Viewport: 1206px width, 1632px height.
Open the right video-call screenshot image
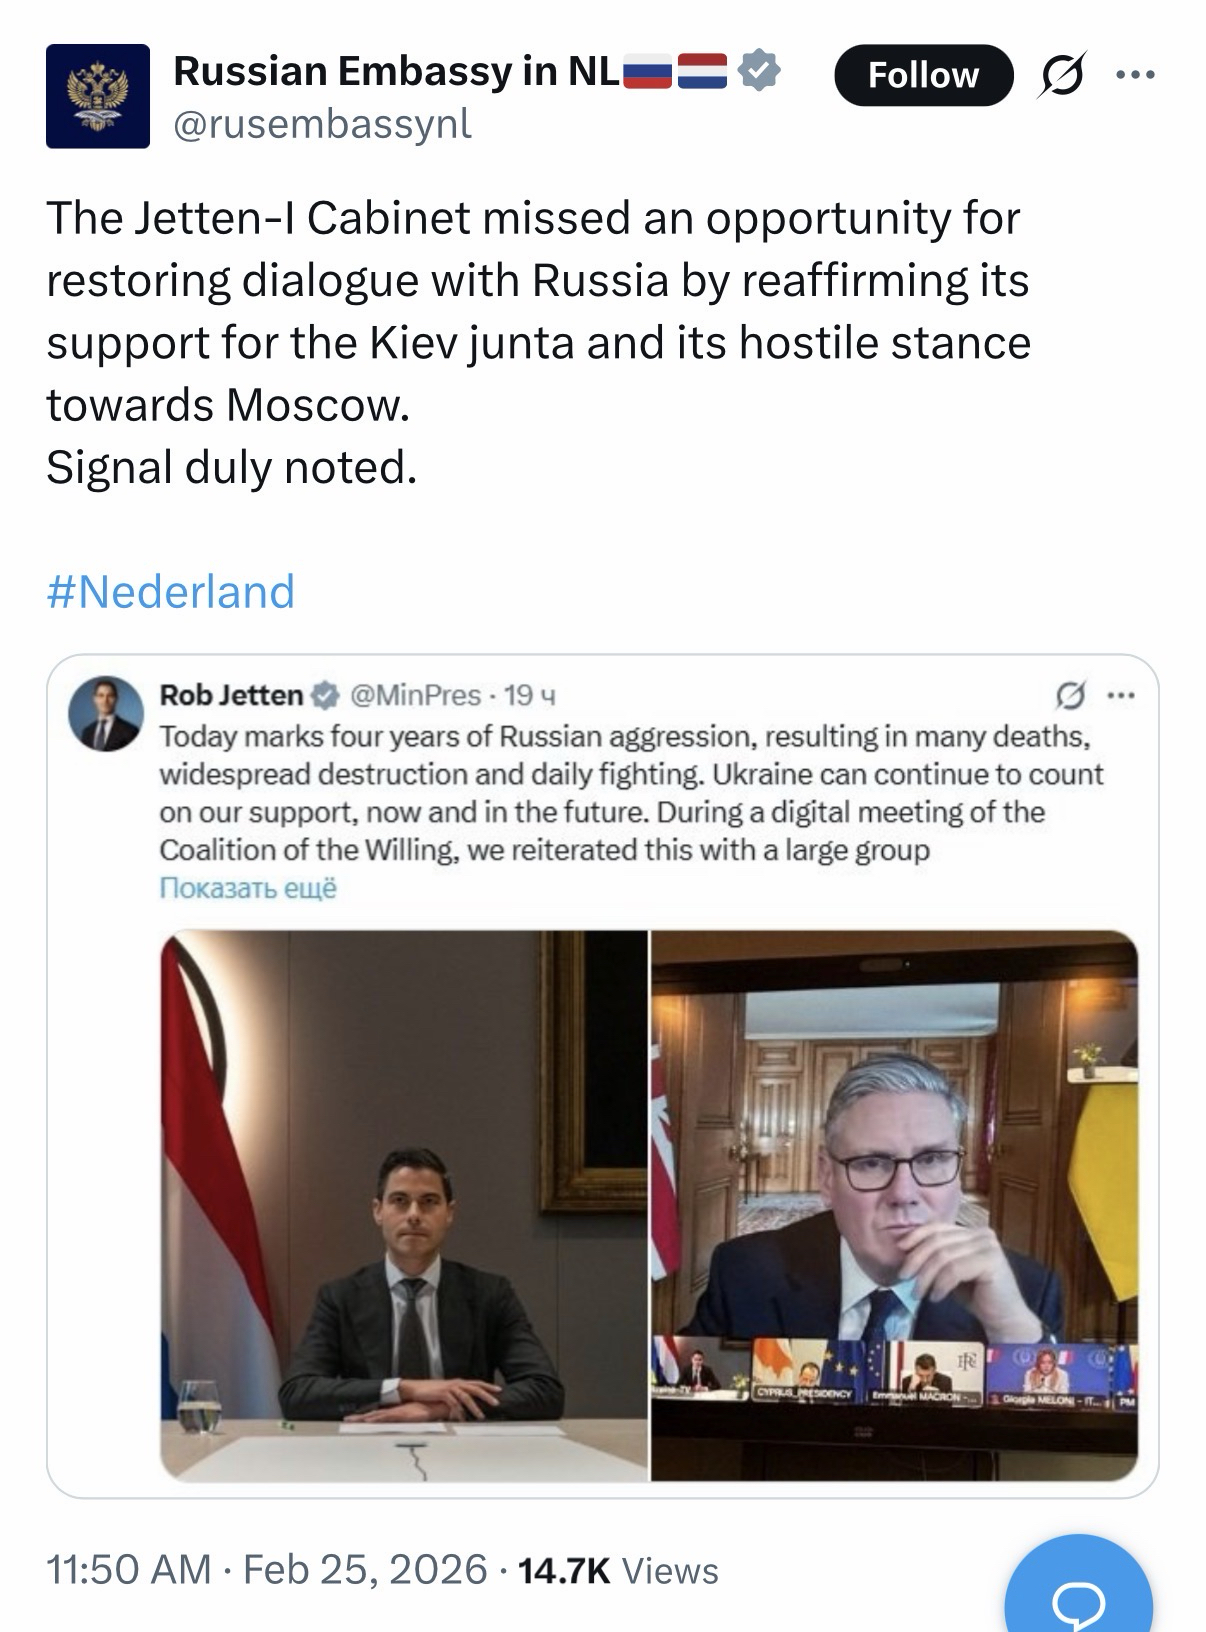tap(894, 1205)
